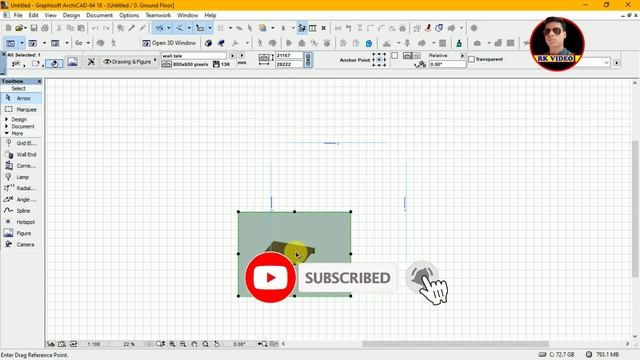Click the Undo icon
The image size is (640, 360).
tap(95, 28)
